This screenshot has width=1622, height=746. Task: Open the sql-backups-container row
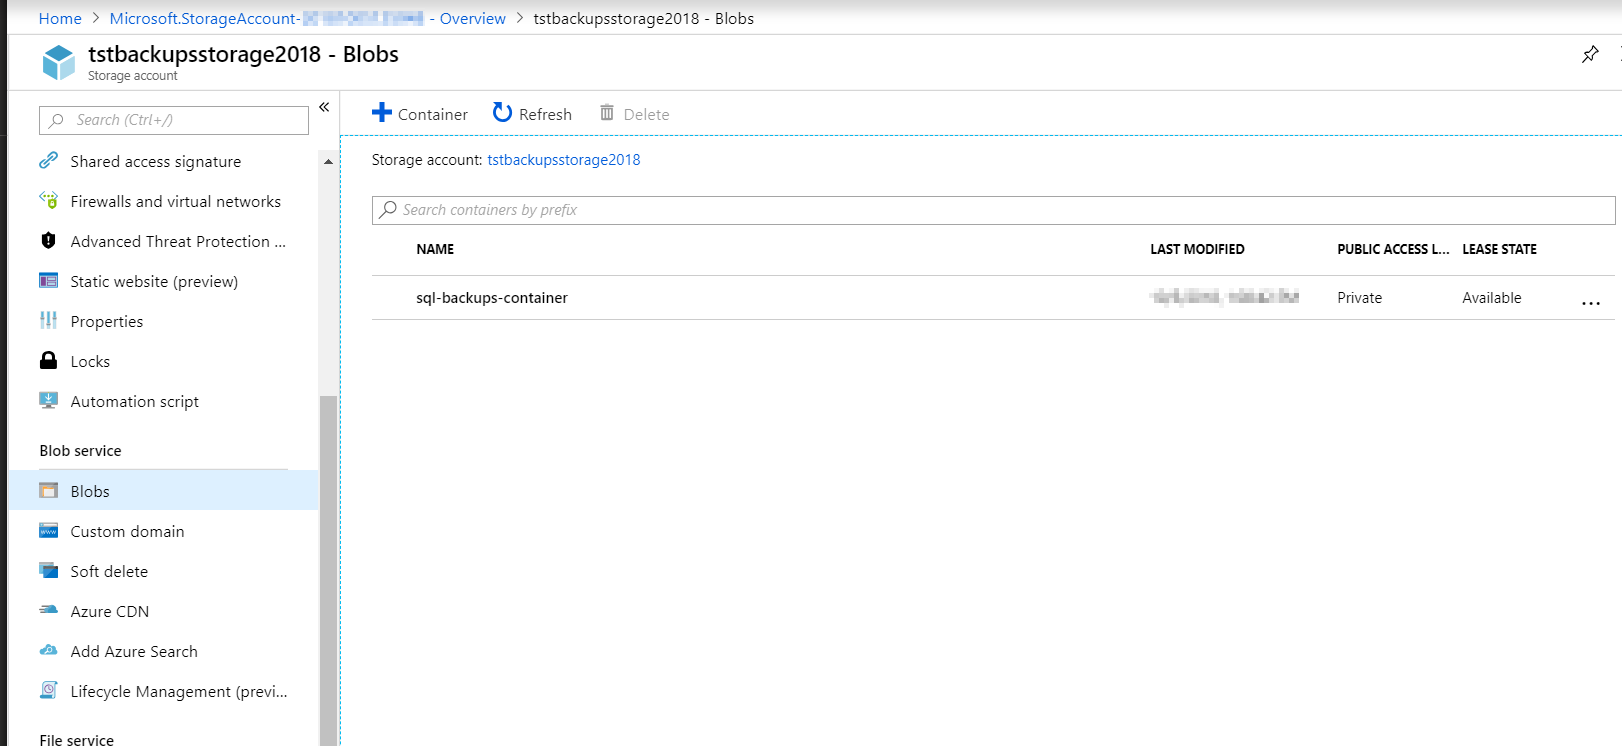click(993, 298)
